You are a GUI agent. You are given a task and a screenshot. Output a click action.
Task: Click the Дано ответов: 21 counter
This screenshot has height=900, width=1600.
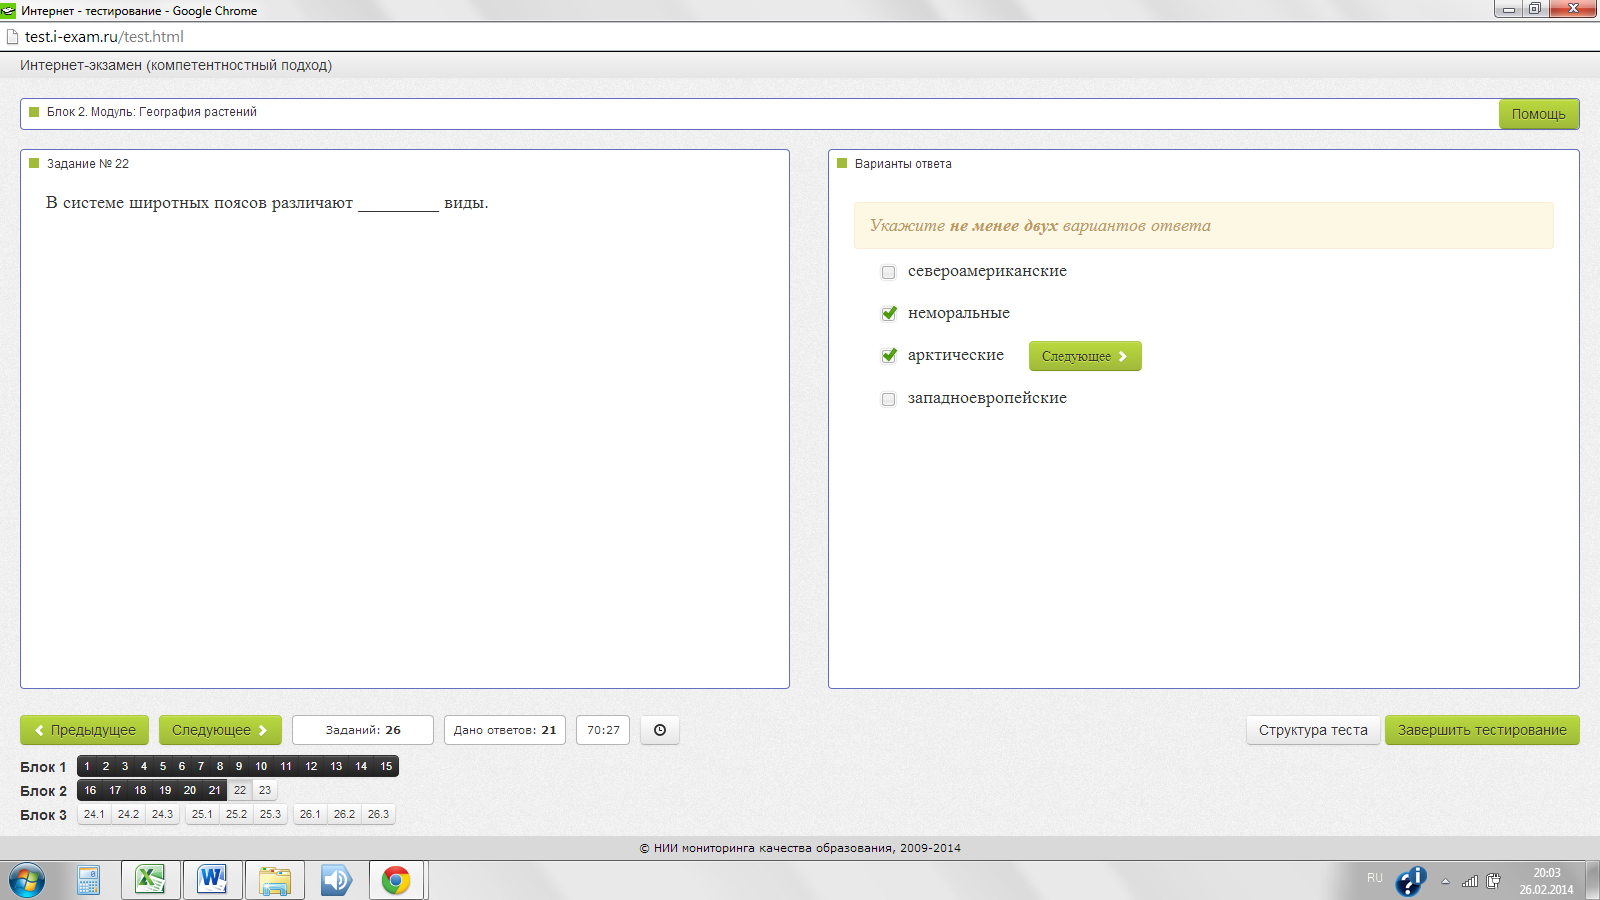505,730
